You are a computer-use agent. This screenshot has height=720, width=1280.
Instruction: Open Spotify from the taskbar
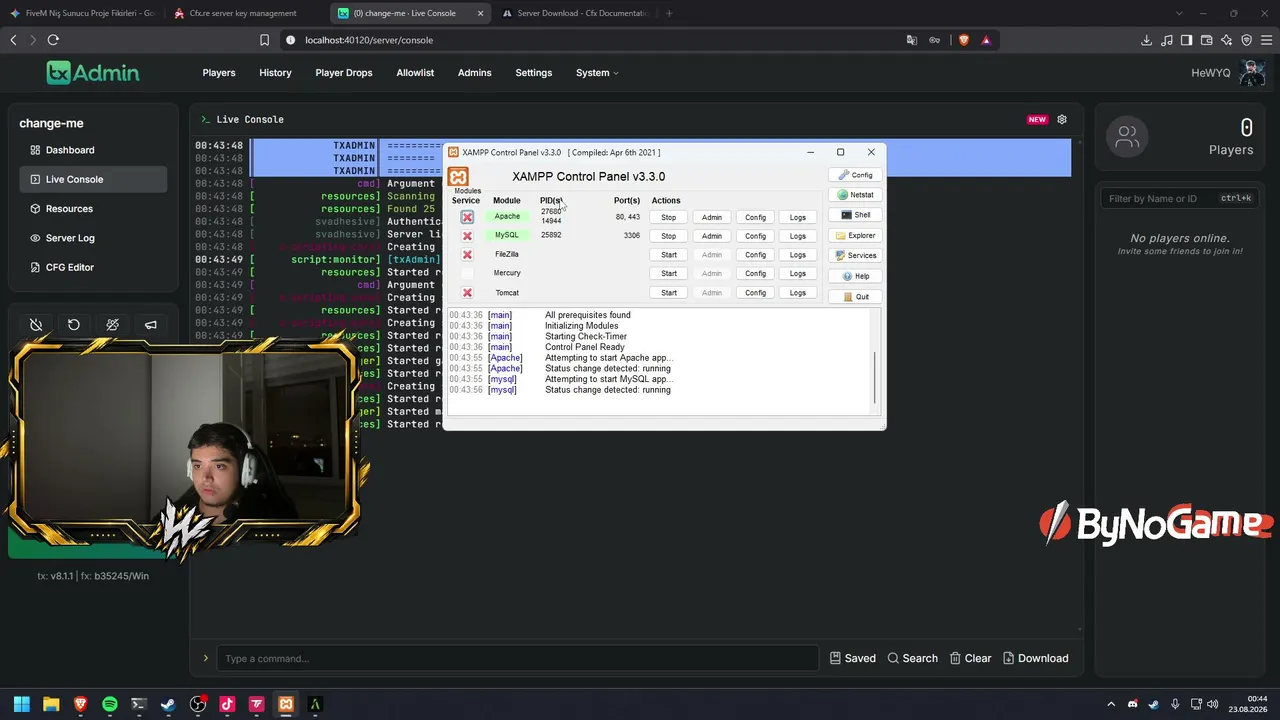coord(110,704)
